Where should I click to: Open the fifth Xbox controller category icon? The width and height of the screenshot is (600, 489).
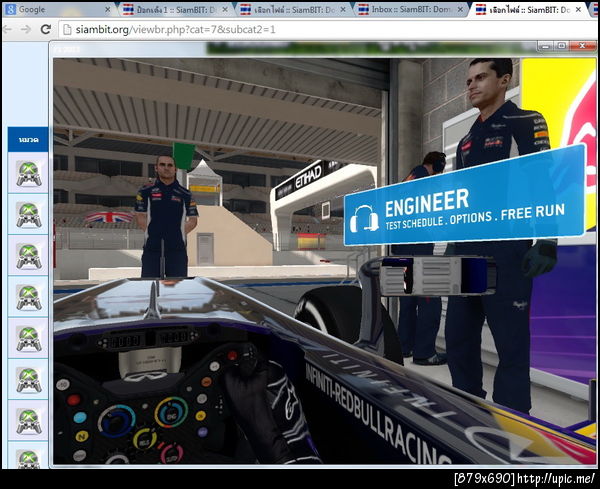coord(28,338)
